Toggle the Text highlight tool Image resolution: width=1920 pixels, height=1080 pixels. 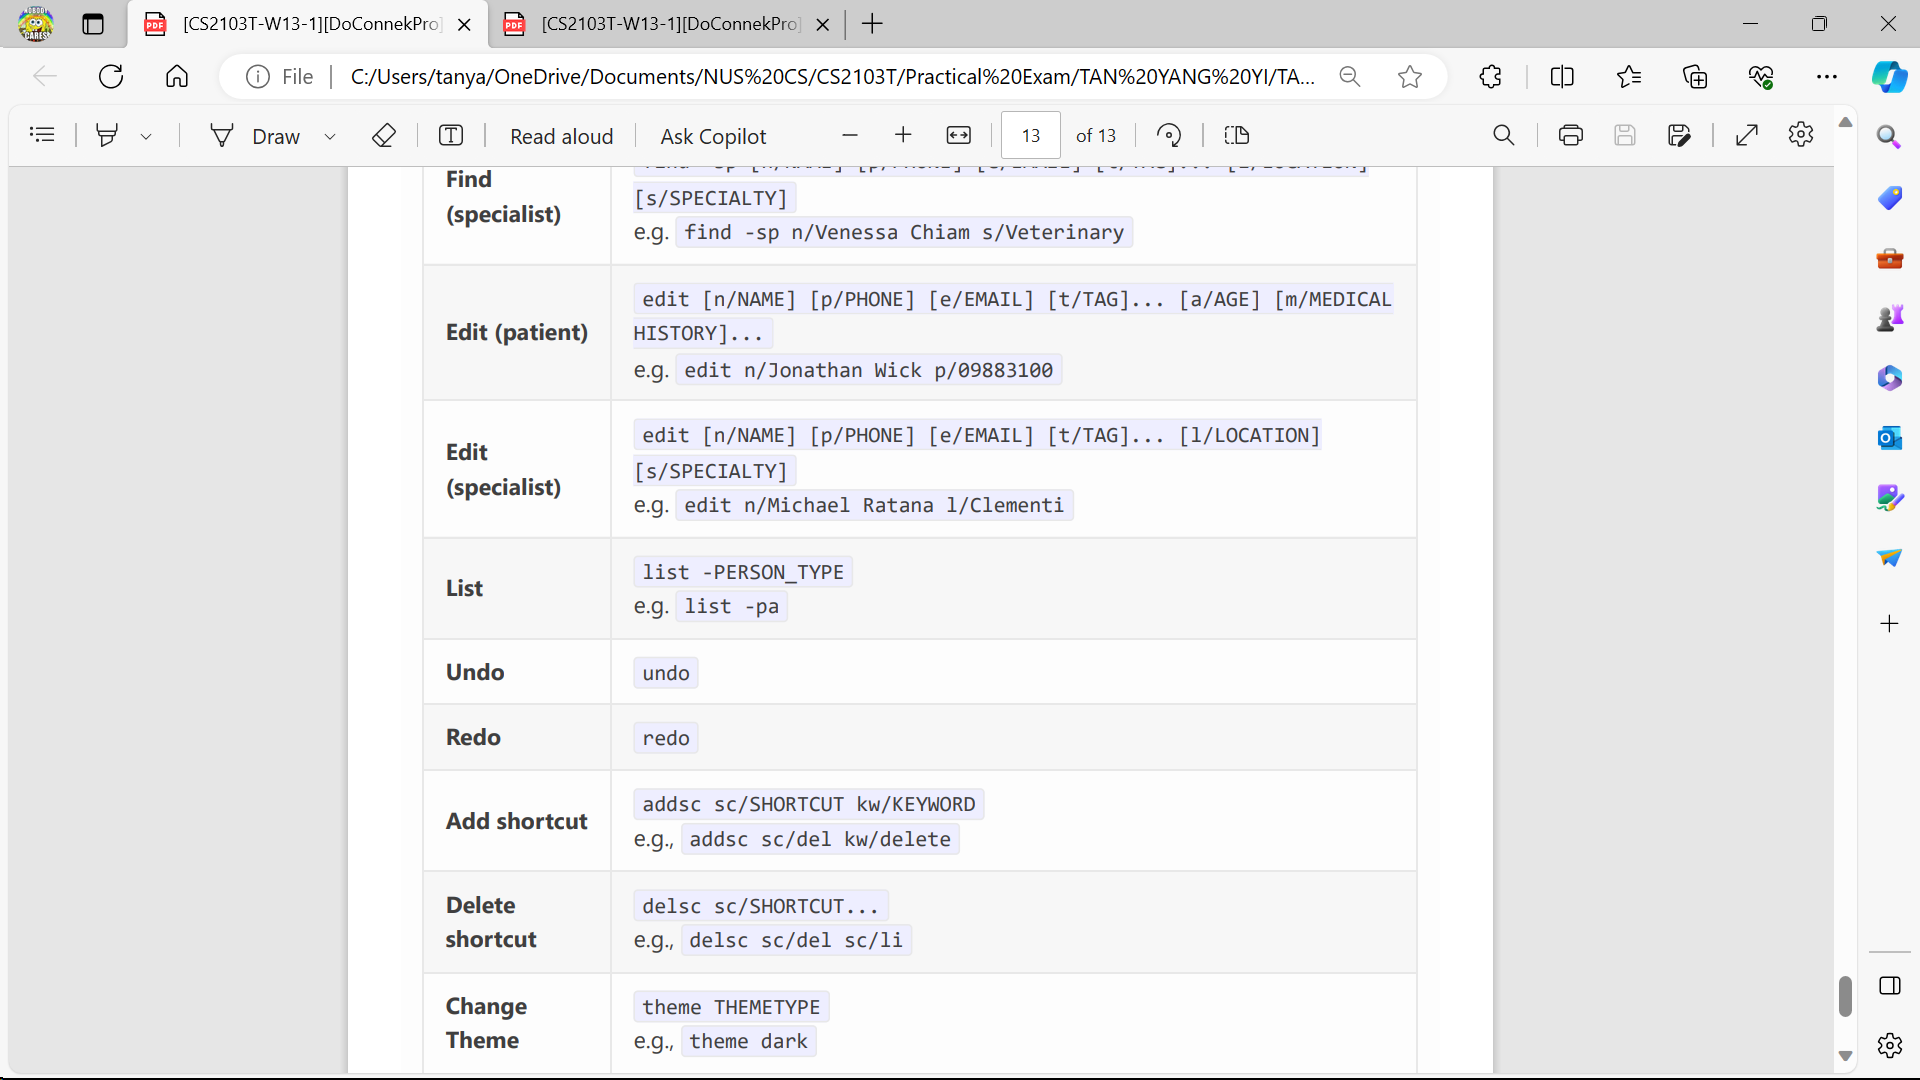coord(107,135)
